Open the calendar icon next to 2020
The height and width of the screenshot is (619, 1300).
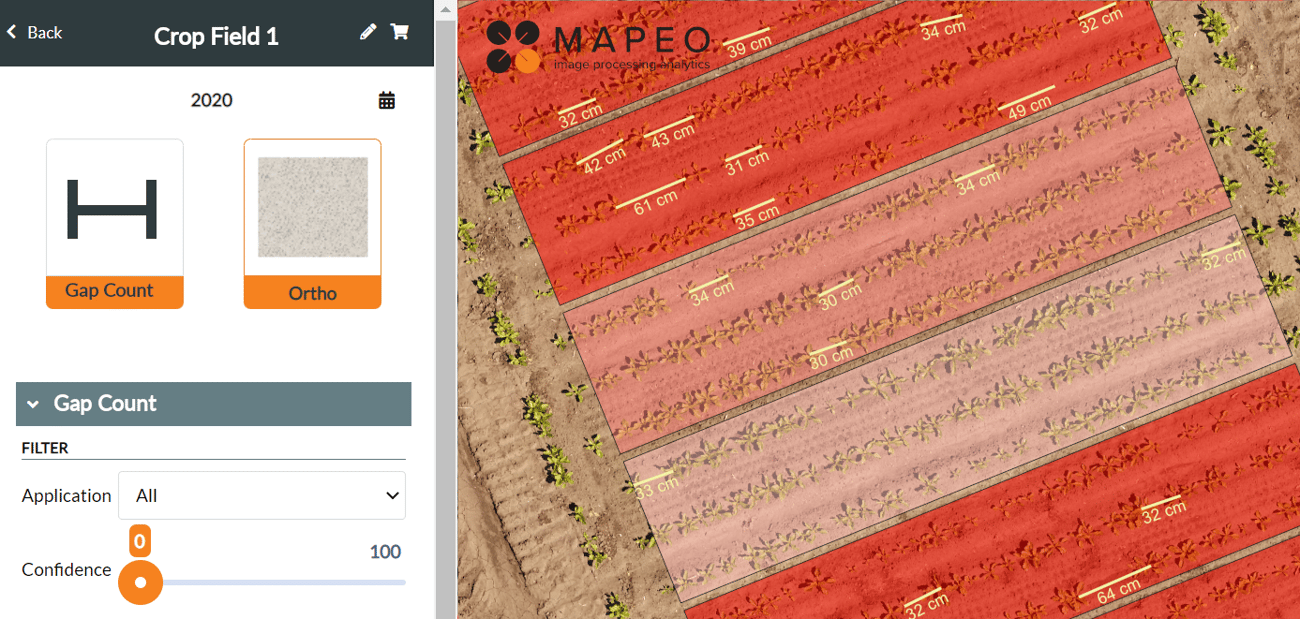pyautogui.click(x=387, y=100)
